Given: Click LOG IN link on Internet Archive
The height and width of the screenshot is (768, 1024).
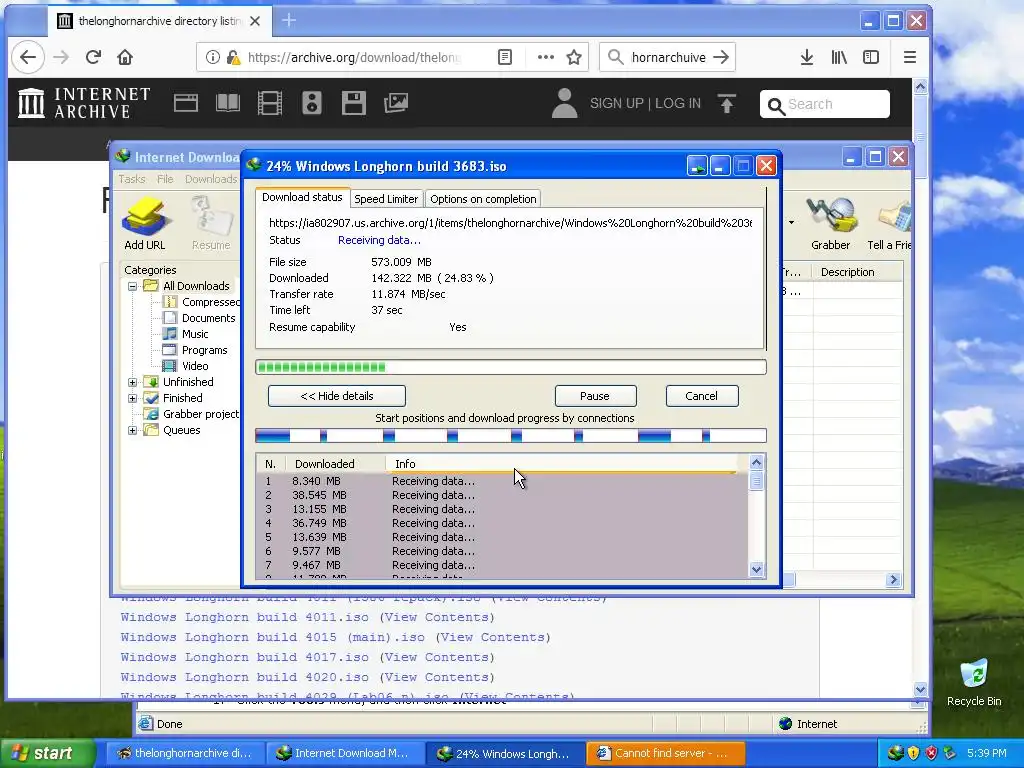Looking at the screenshot, I should click(x=678, y=103).
